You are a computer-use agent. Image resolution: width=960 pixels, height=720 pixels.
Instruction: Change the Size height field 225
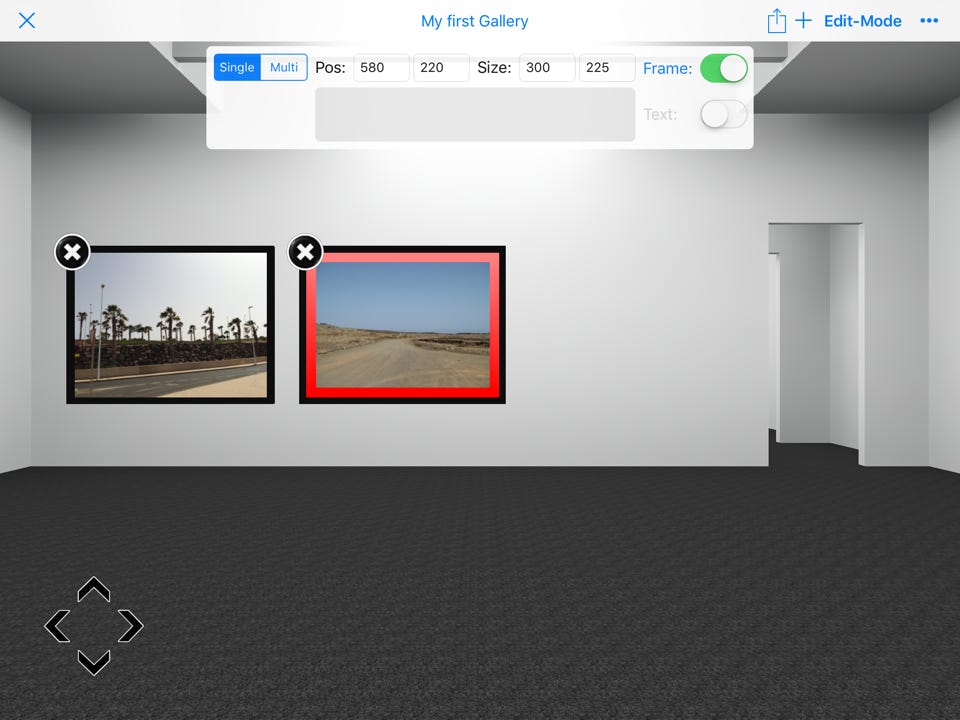607,68
